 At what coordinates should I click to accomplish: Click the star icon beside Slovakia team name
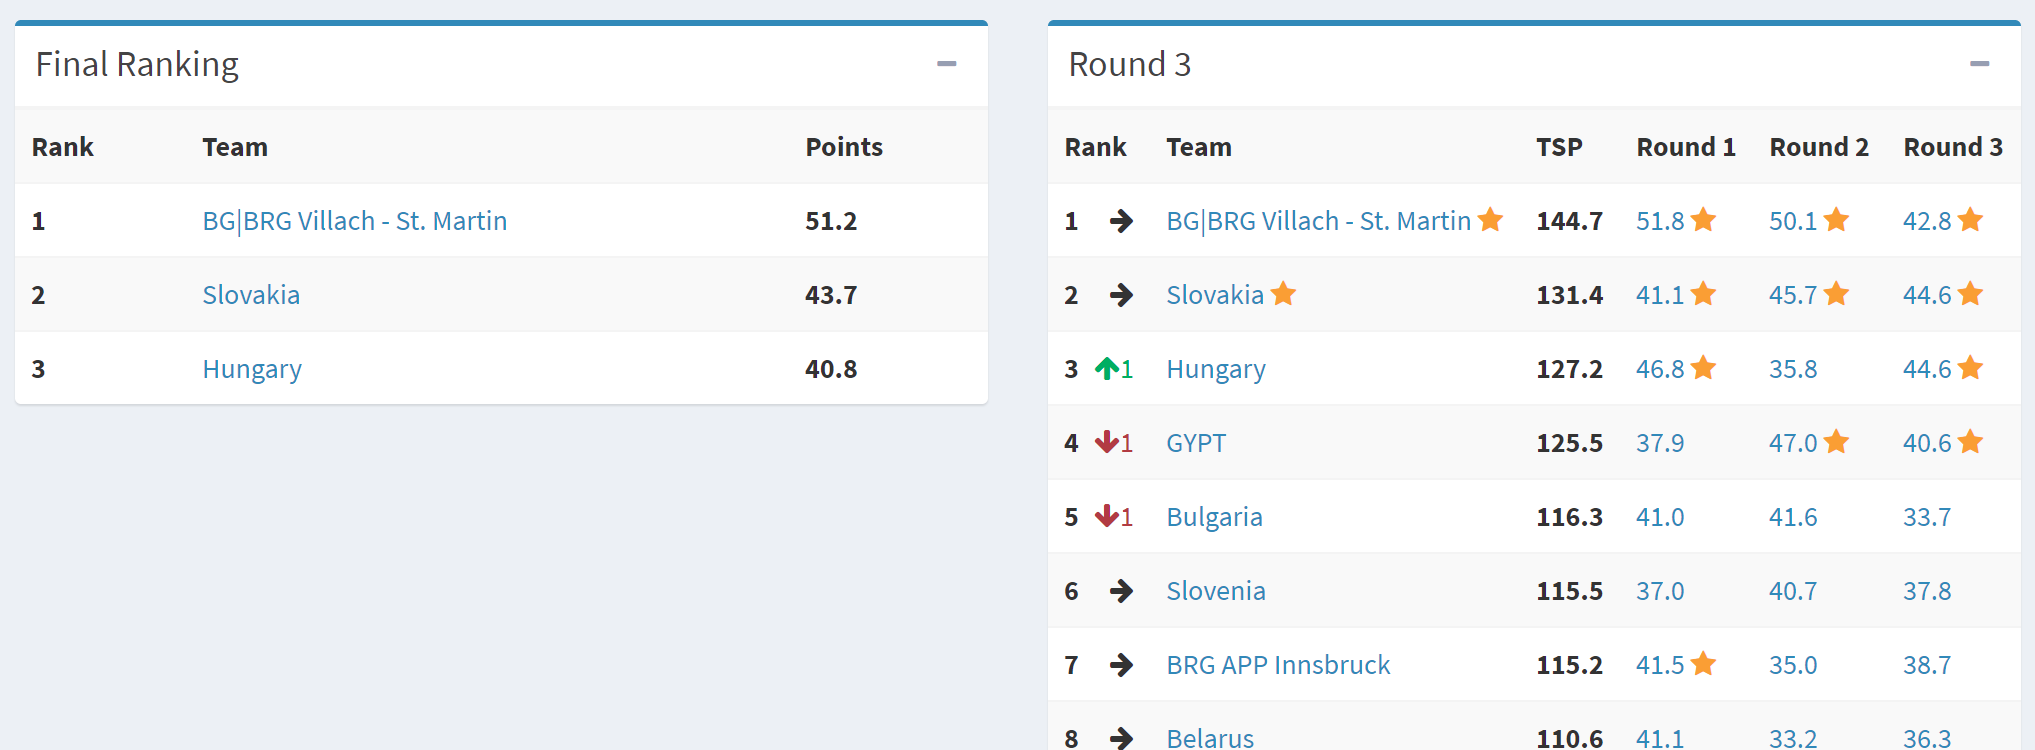1283,294
